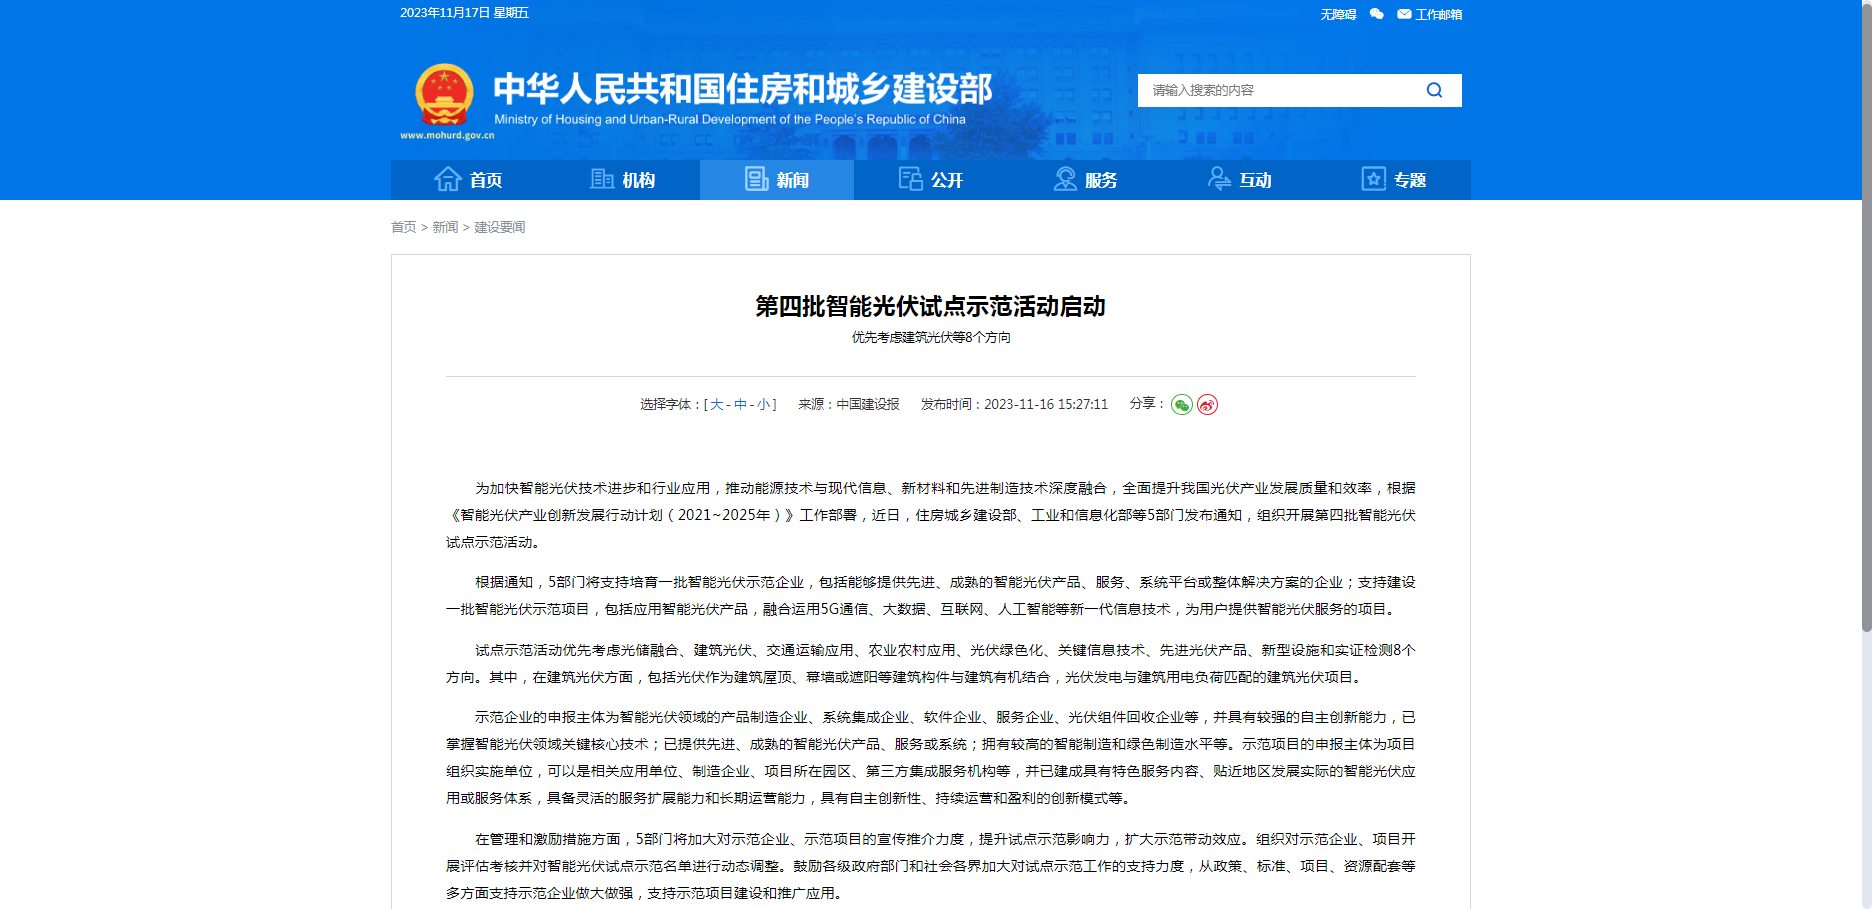Click the ministry name title banner

coord(743,88)
